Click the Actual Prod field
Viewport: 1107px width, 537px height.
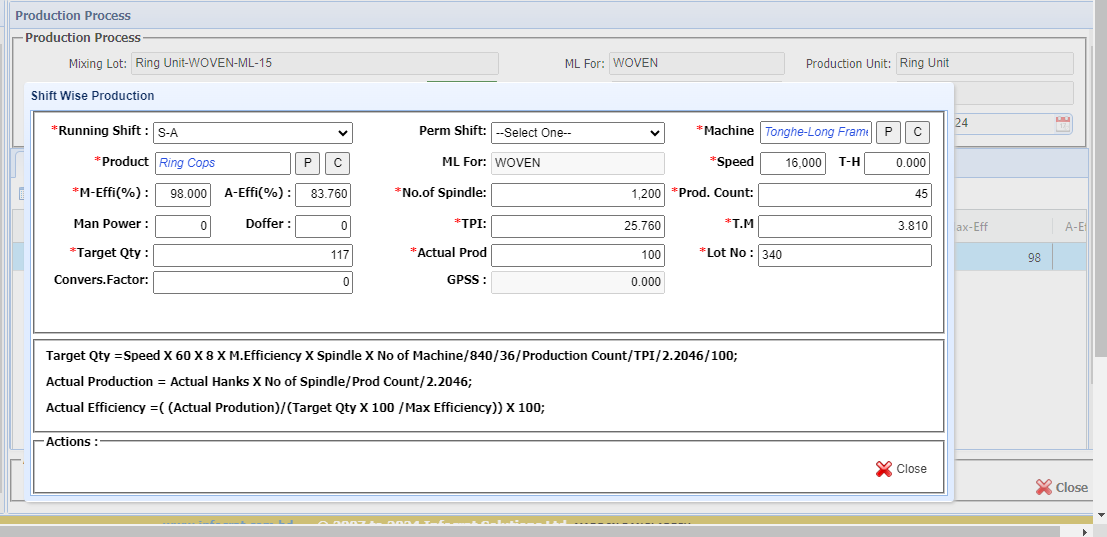578,255
